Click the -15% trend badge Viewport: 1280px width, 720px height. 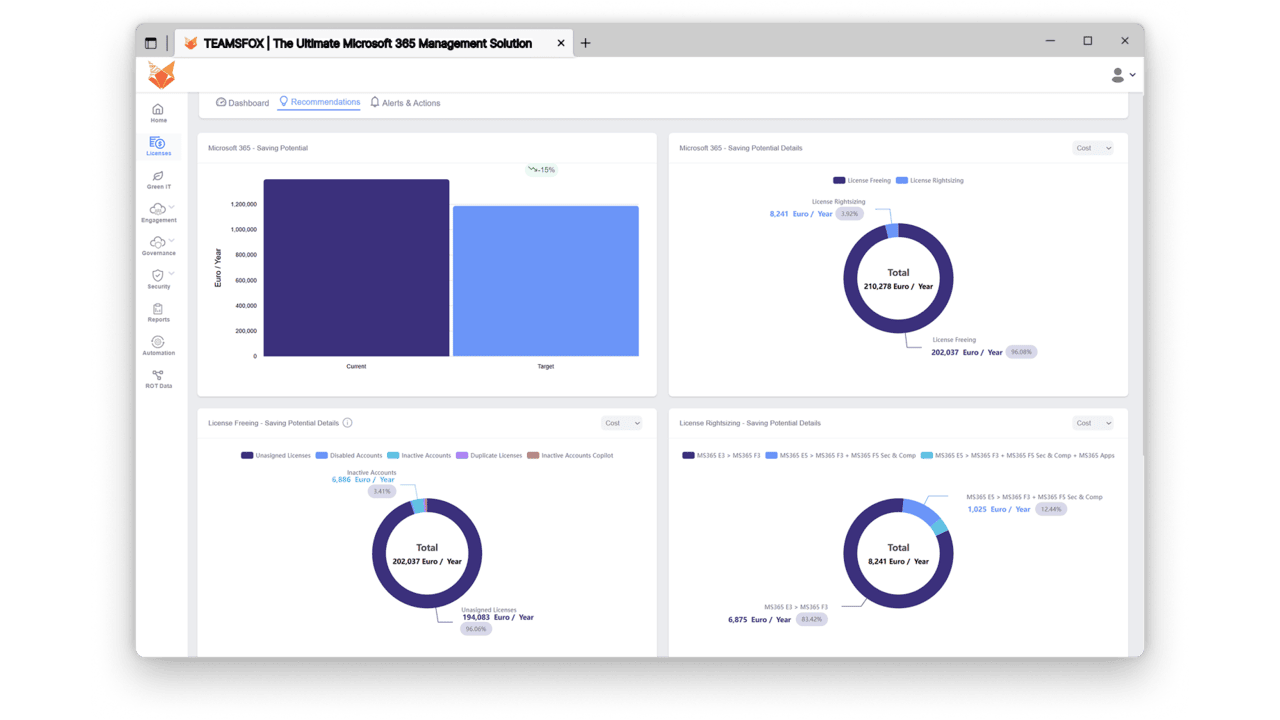(x=542, y=170)
